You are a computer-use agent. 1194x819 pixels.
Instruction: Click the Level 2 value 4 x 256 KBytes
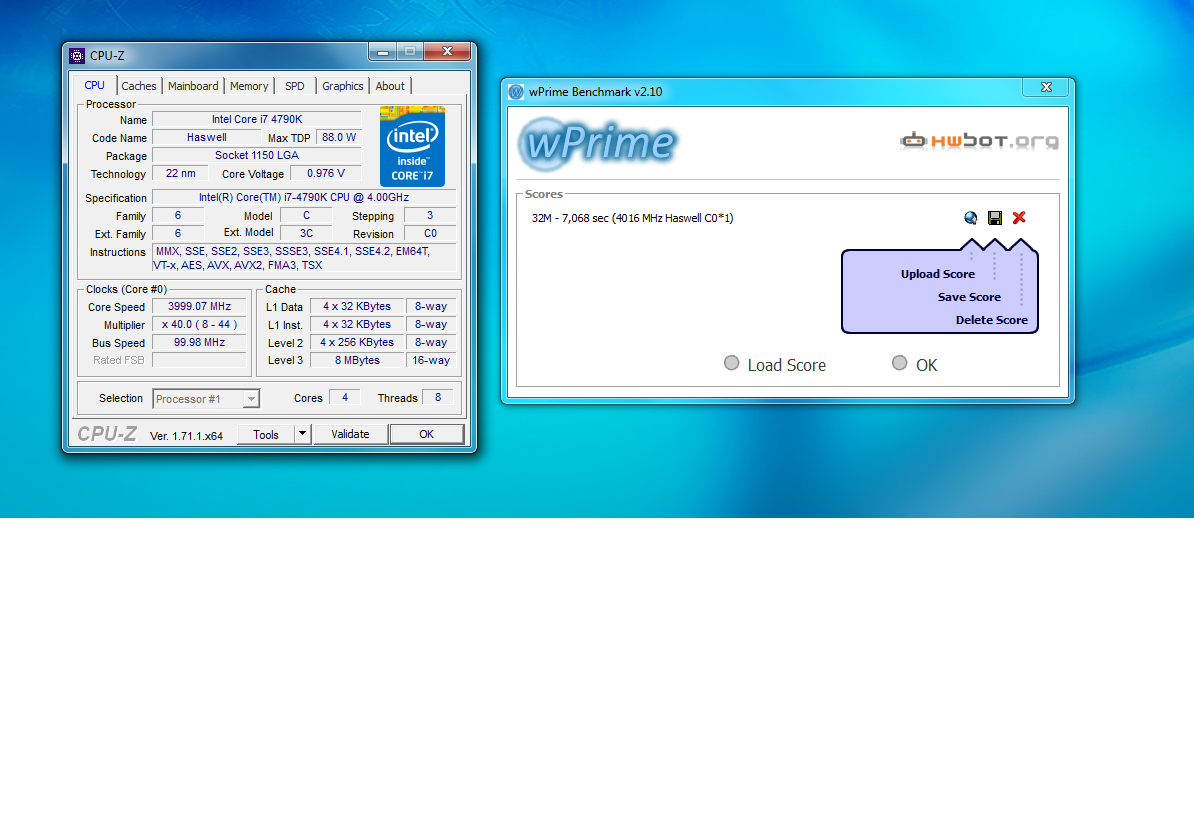(357, 343)
